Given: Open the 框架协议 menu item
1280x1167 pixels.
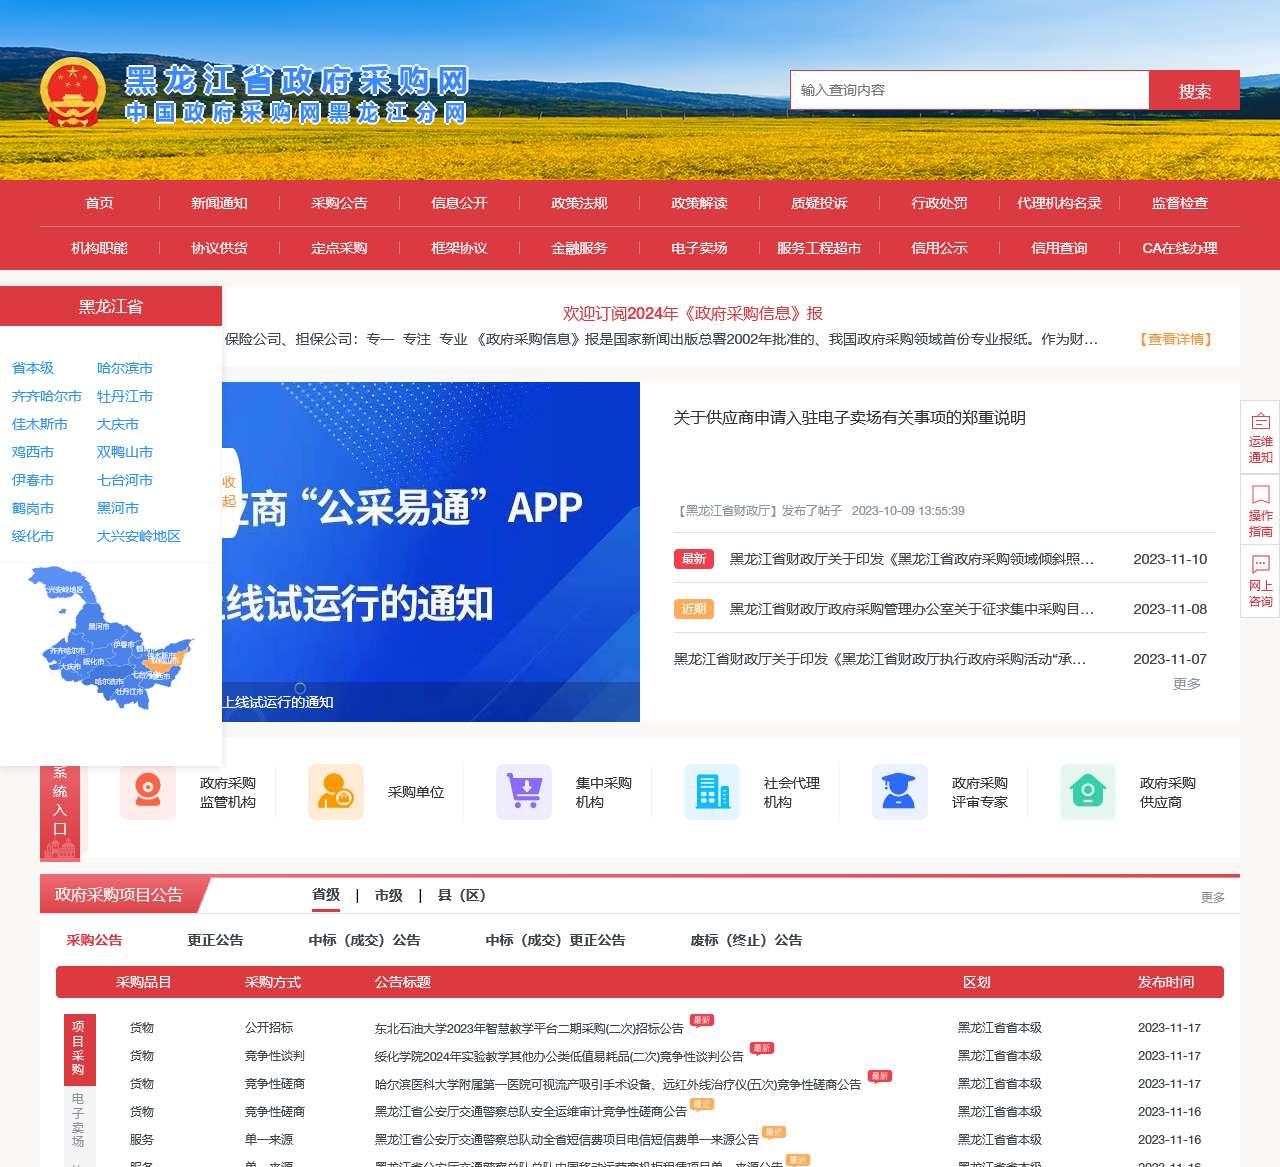Looking at the screenshot, I should click(x=460, y=248).
